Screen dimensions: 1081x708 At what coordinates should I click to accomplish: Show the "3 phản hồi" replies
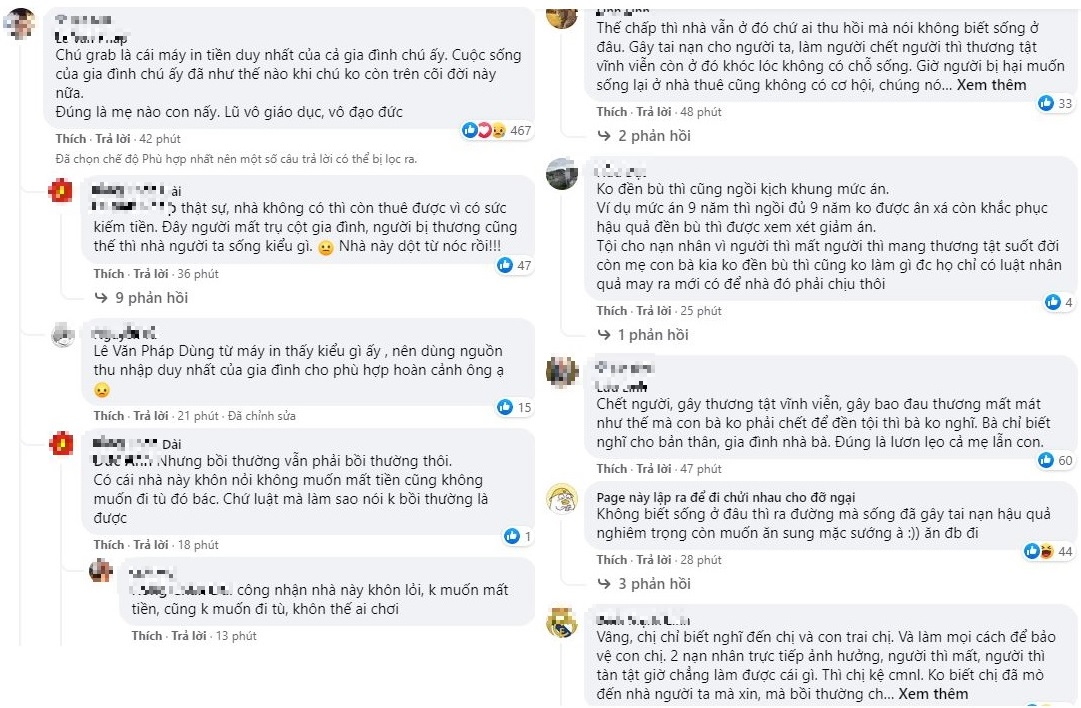pos(654,584)
